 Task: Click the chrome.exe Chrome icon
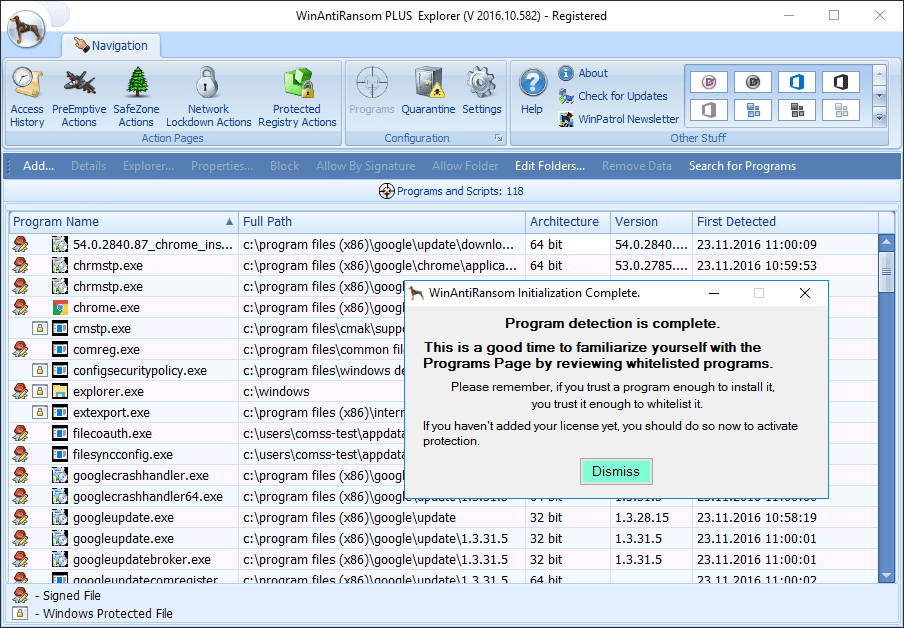coord(60,308)
